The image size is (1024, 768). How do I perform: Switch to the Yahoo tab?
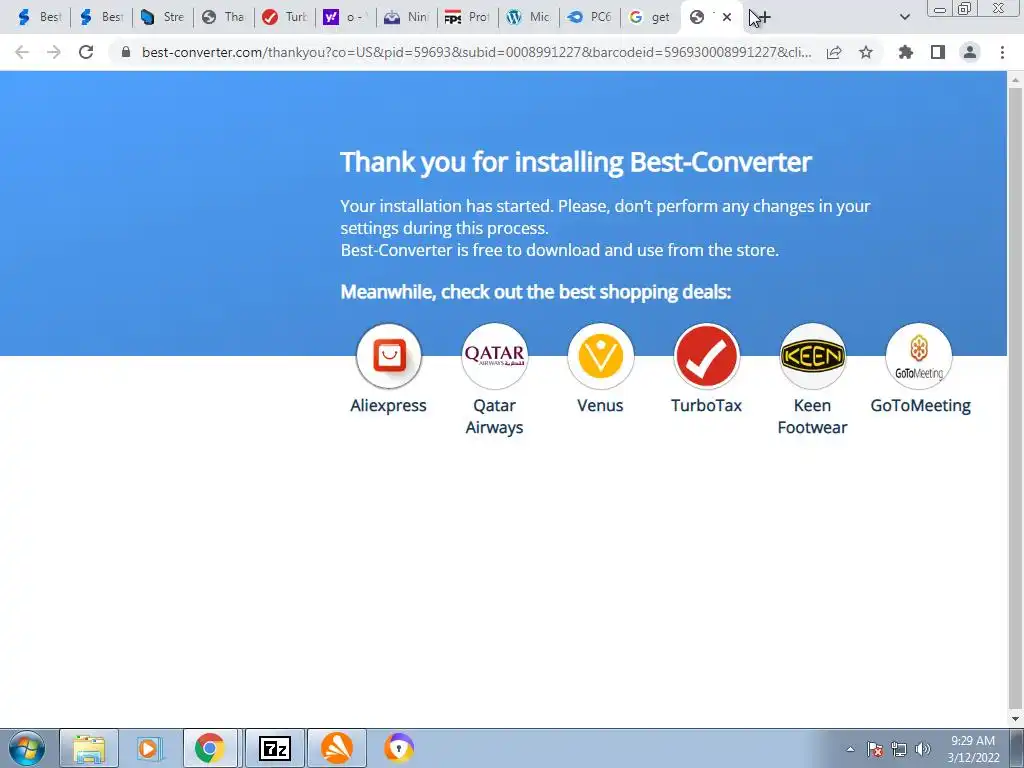346,17
